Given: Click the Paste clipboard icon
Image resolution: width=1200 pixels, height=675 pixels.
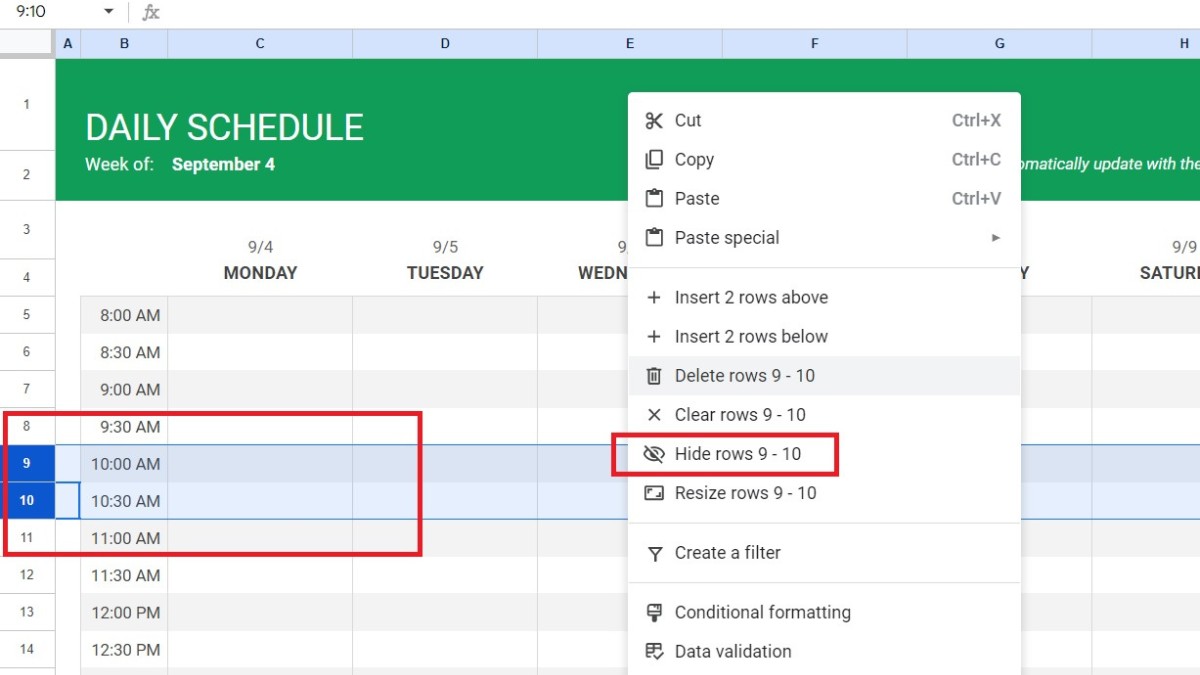Looking at the screenshot, I should point(655,198).
